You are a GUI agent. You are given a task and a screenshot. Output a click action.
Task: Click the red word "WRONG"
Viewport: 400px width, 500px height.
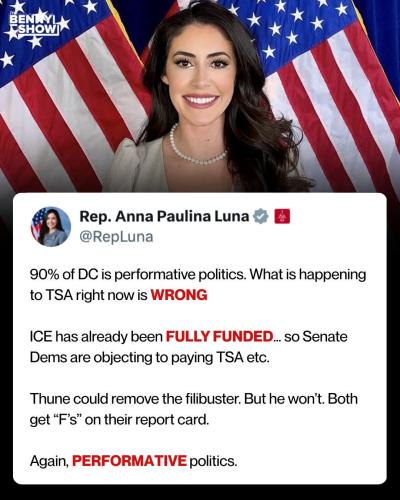click(x=179, y=295)
